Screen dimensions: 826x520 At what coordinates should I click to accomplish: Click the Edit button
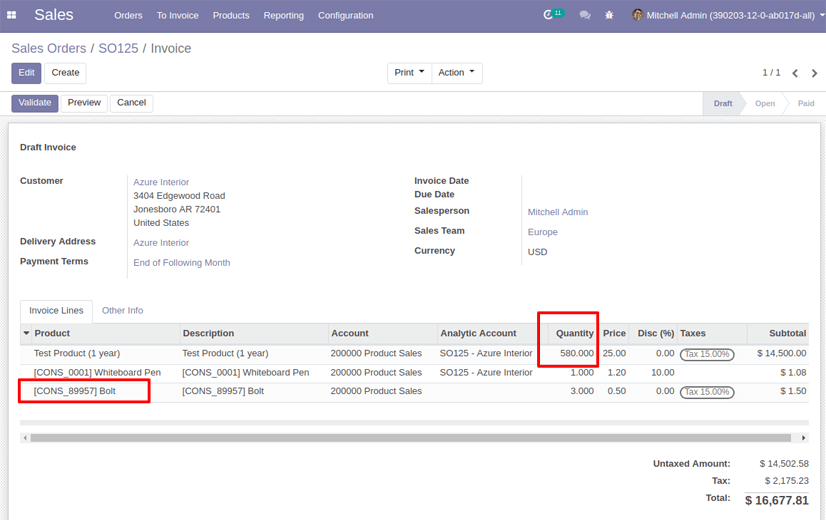pos(26,73)
